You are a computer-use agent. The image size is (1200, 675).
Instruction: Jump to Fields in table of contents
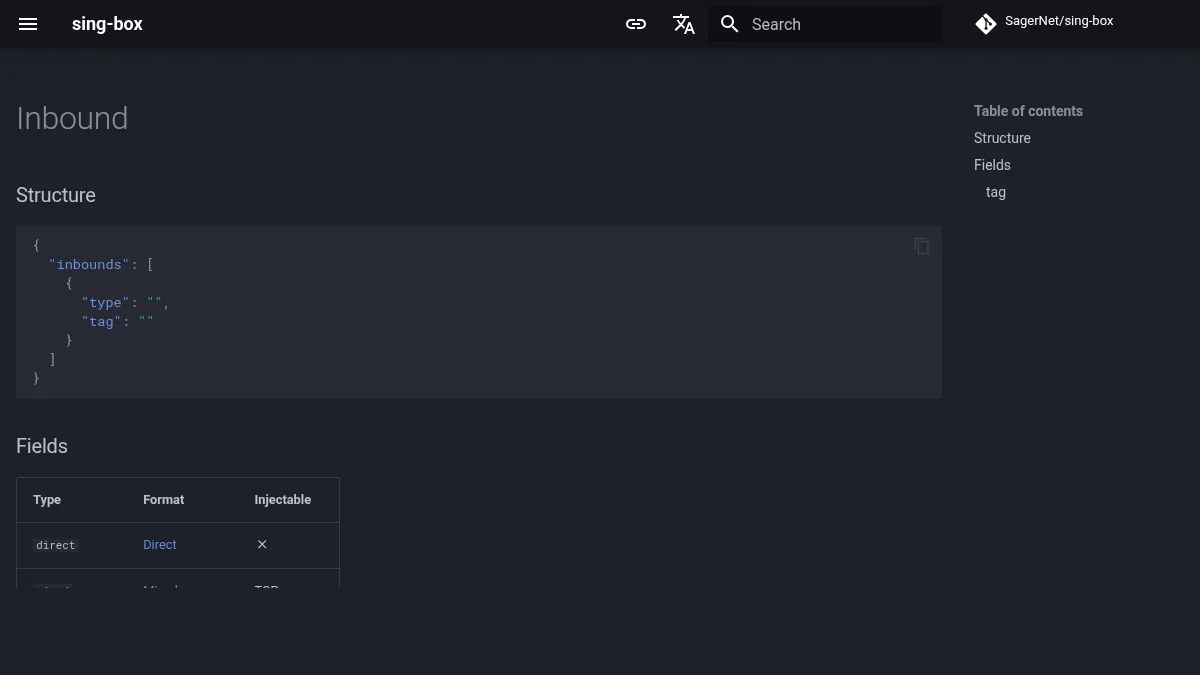[992, 165]
